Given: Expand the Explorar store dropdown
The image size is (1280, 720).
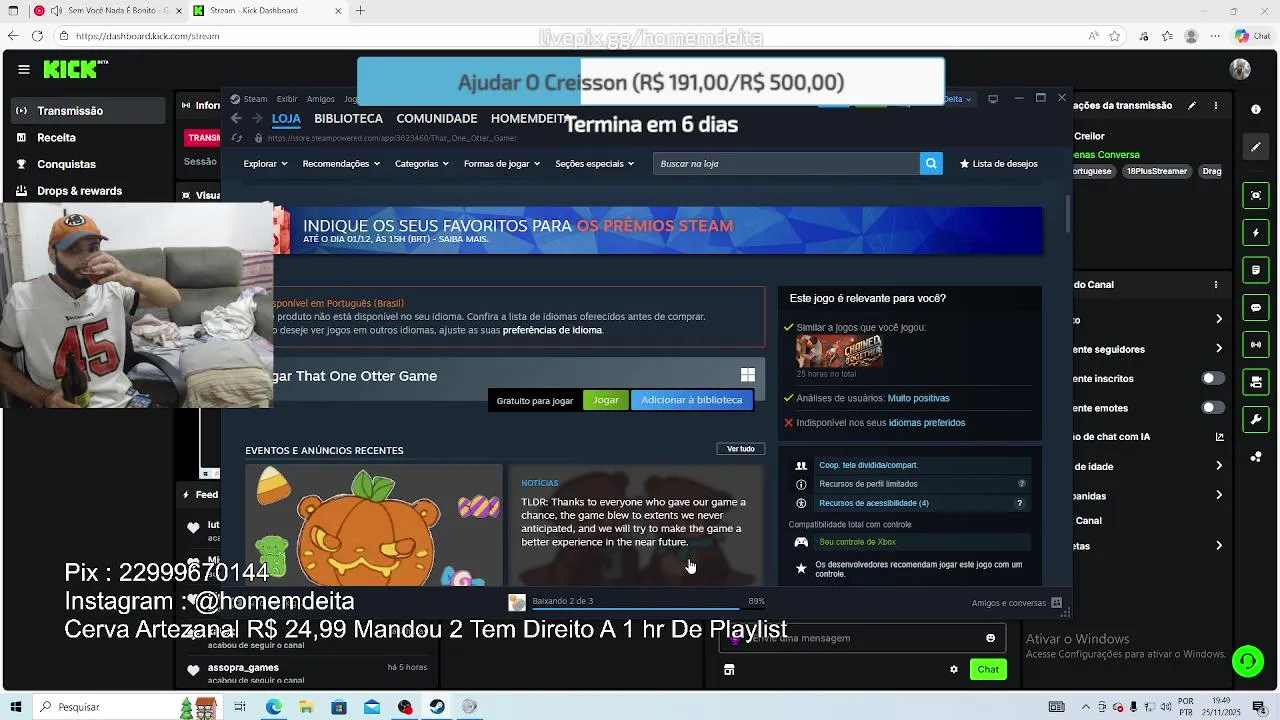Looking at the screenshot, I should point(265,163).
